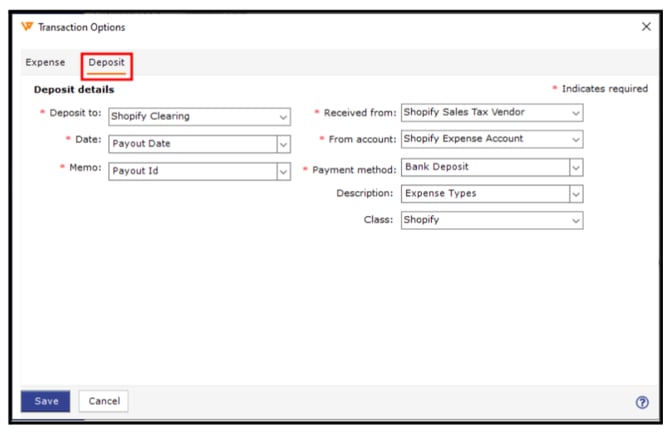Image resolution: width=670 pixels, height=437 pixels.
Task: Expand the Payment method dropdown arrow
Action: 576,167
